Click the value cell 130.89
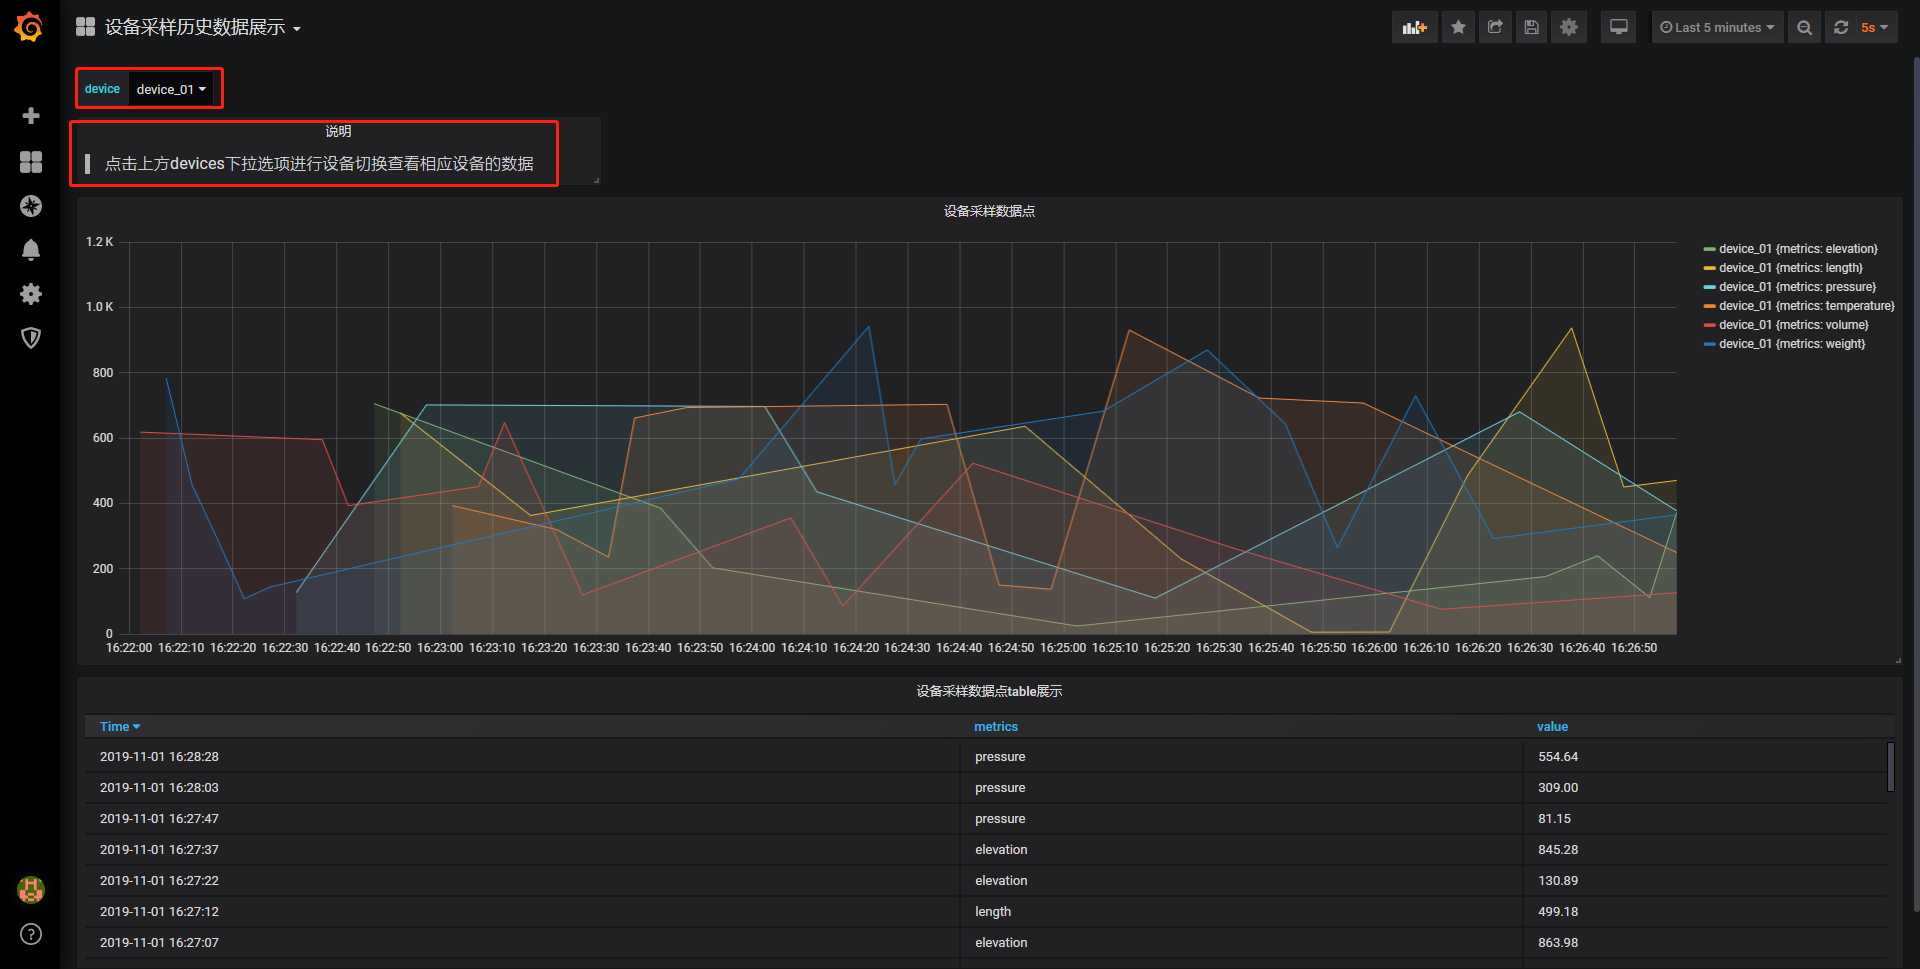1920x969 pixels. click(1558, 881)
